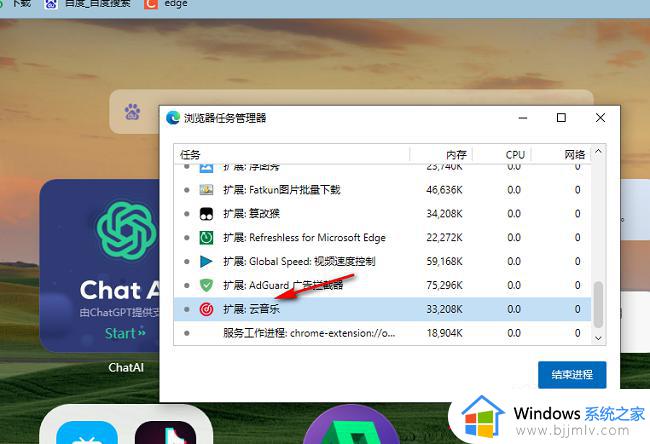This screenshot has width=650, height=444.
Task: Open the ChatAI shortcut label
Action: [x=126, y=367]
